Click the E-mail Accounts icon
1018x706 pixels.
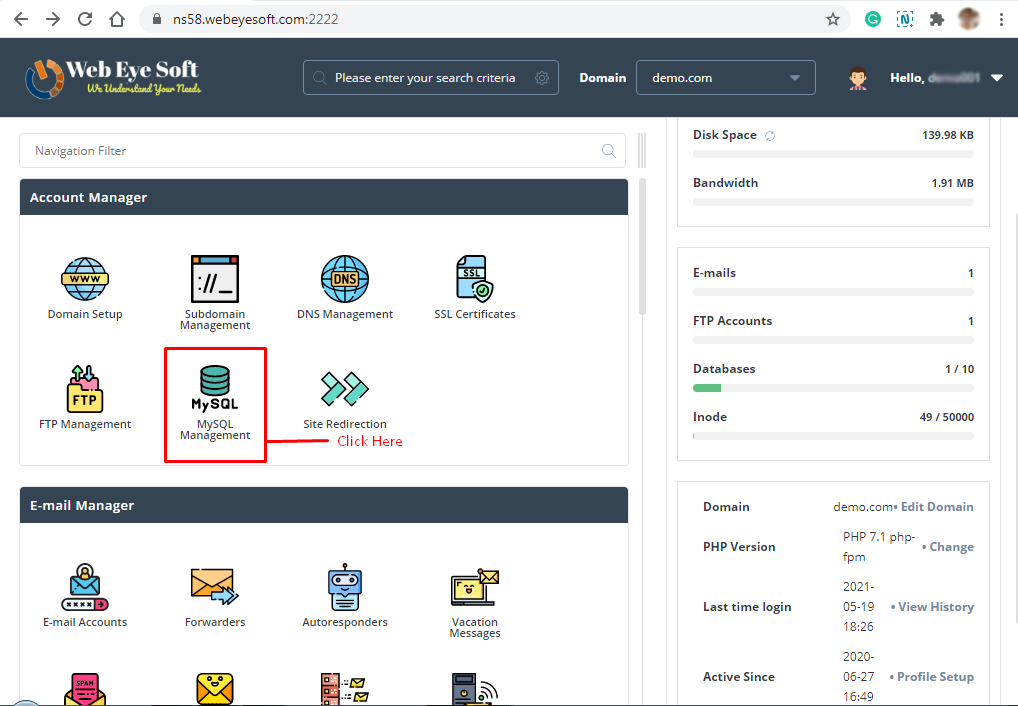click(x=85, y=596)
